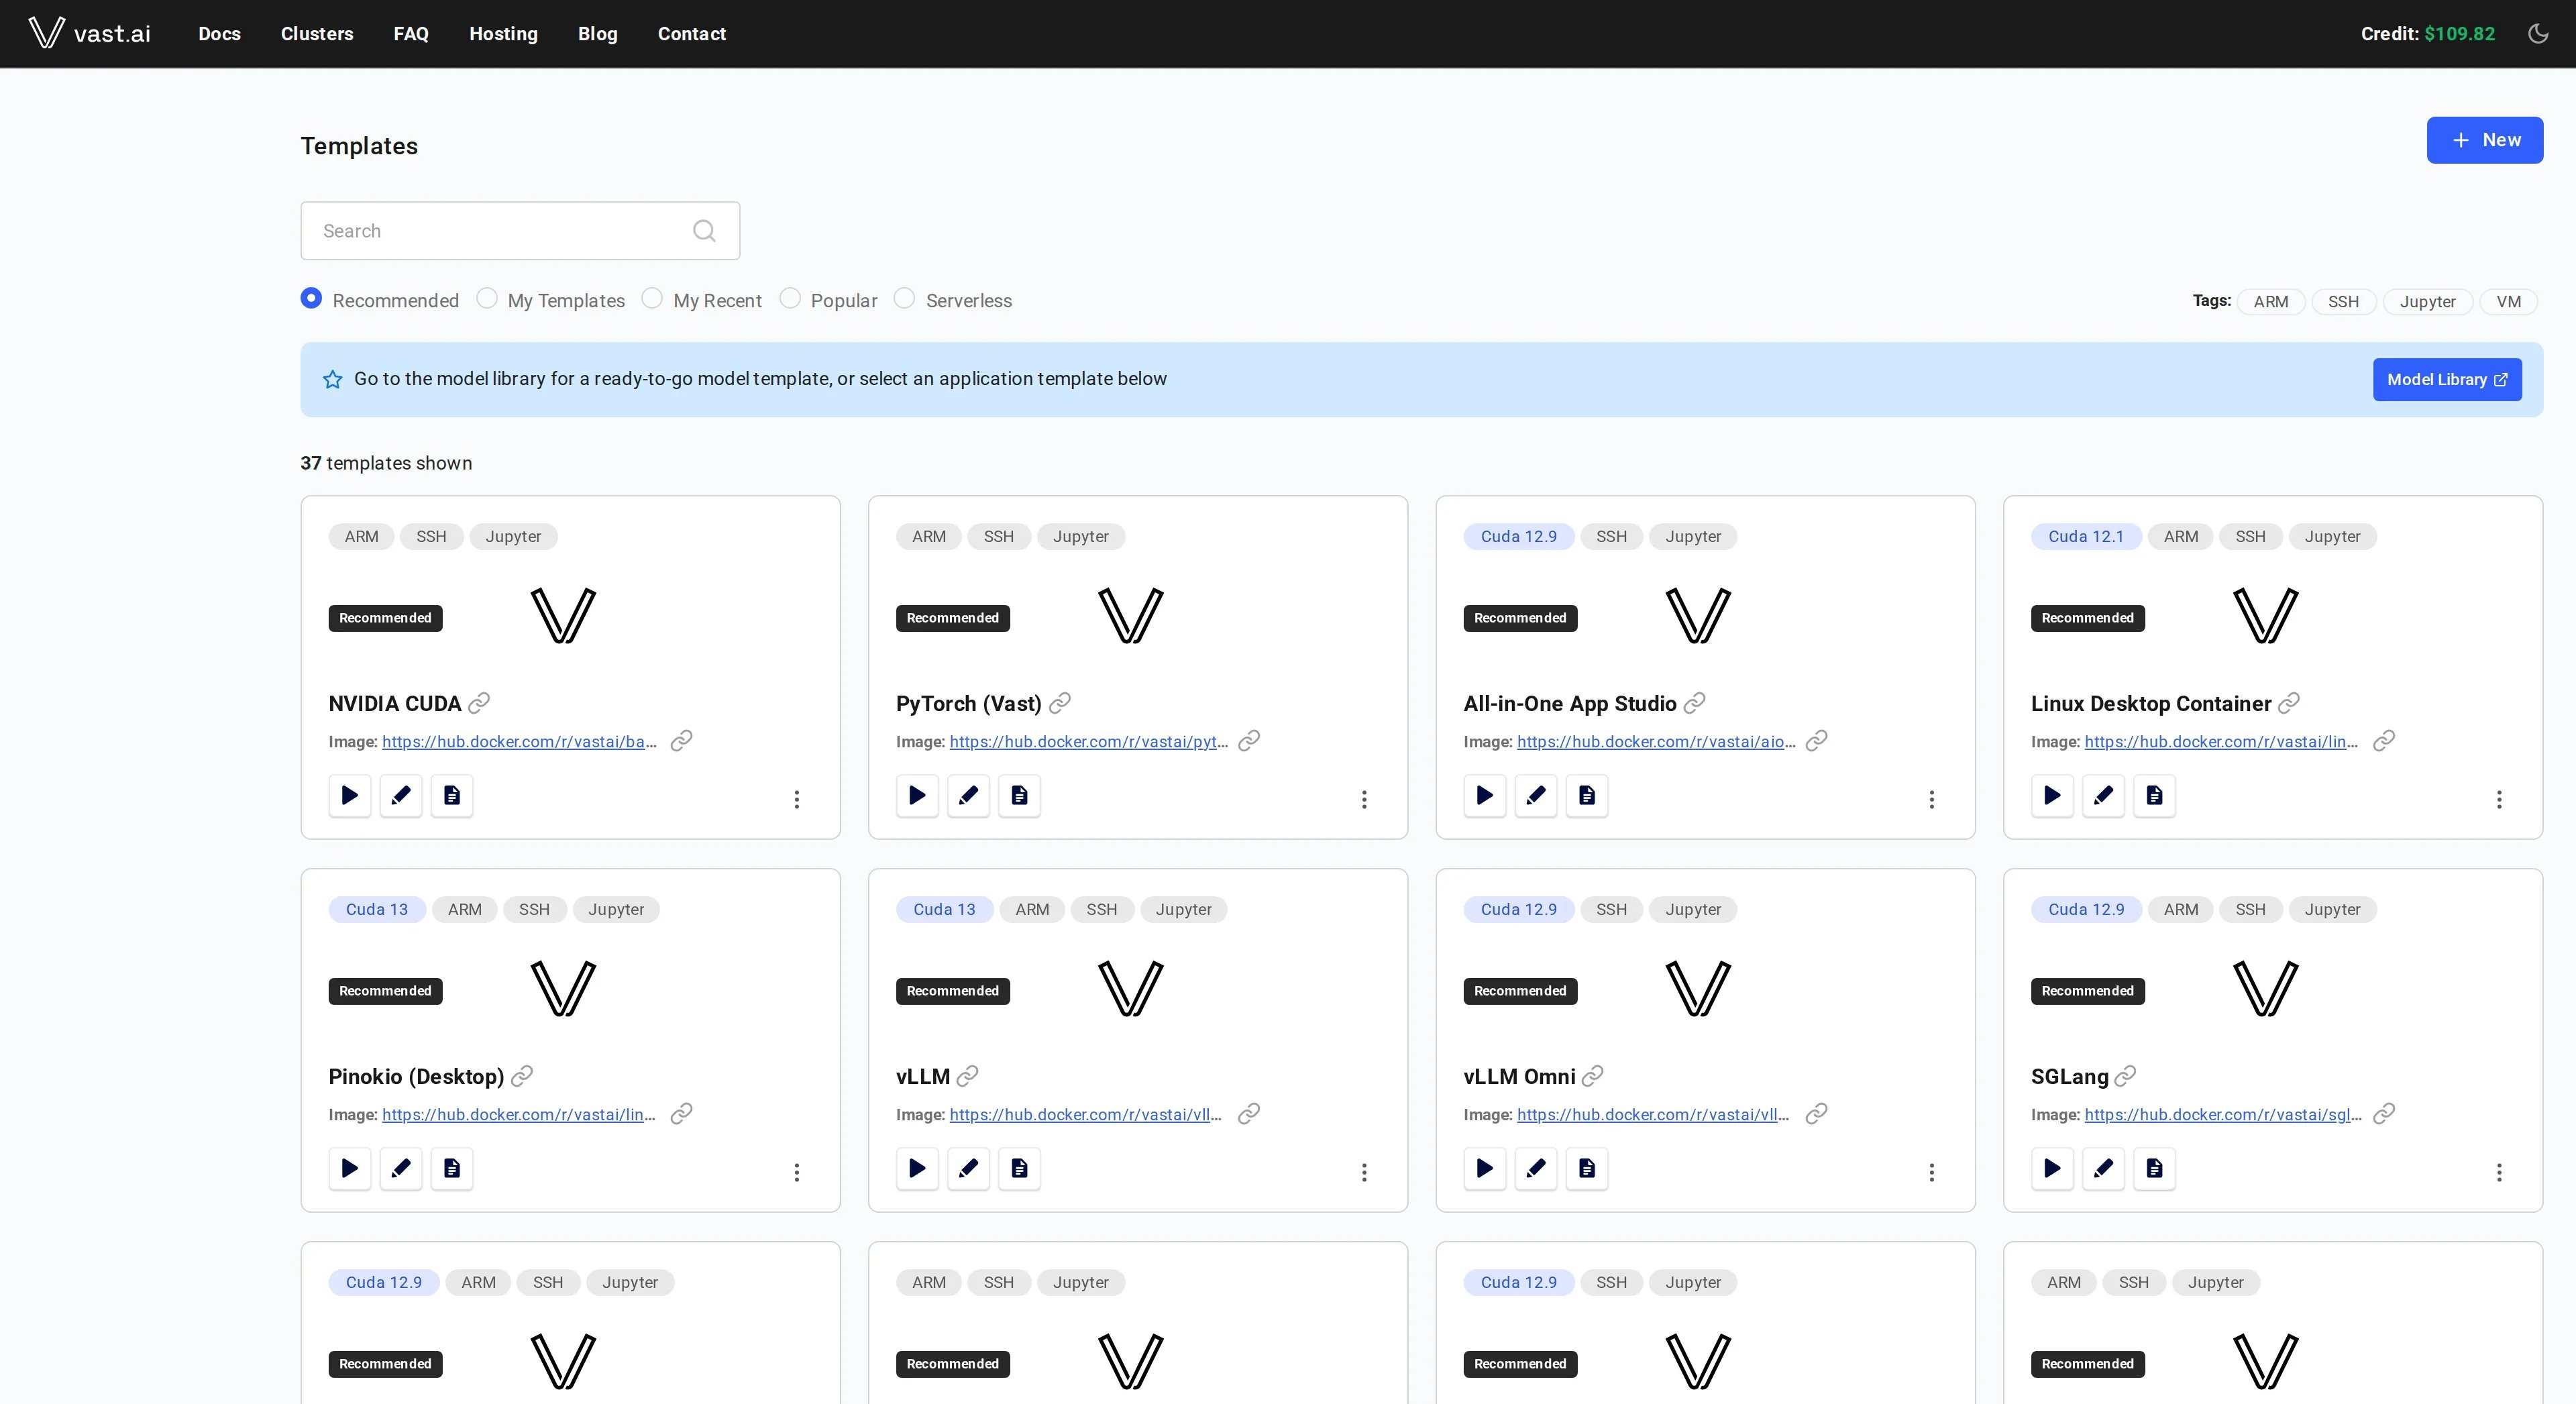Open the Blog nav item
Screen dimensions: 2576x1404
point(598,34)
